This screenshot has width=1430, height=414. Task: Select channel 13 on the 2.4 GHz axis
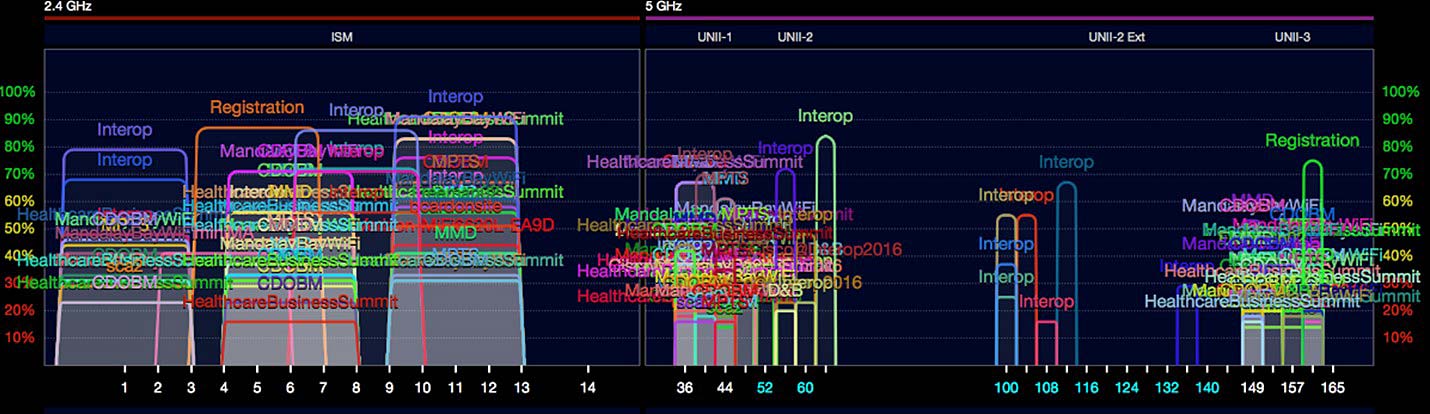click(521, 386)
